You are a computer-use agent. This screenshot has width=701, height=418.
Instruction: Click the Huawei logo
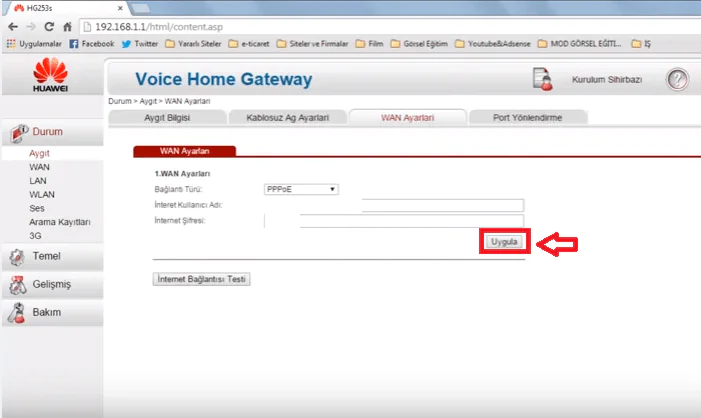51,75
